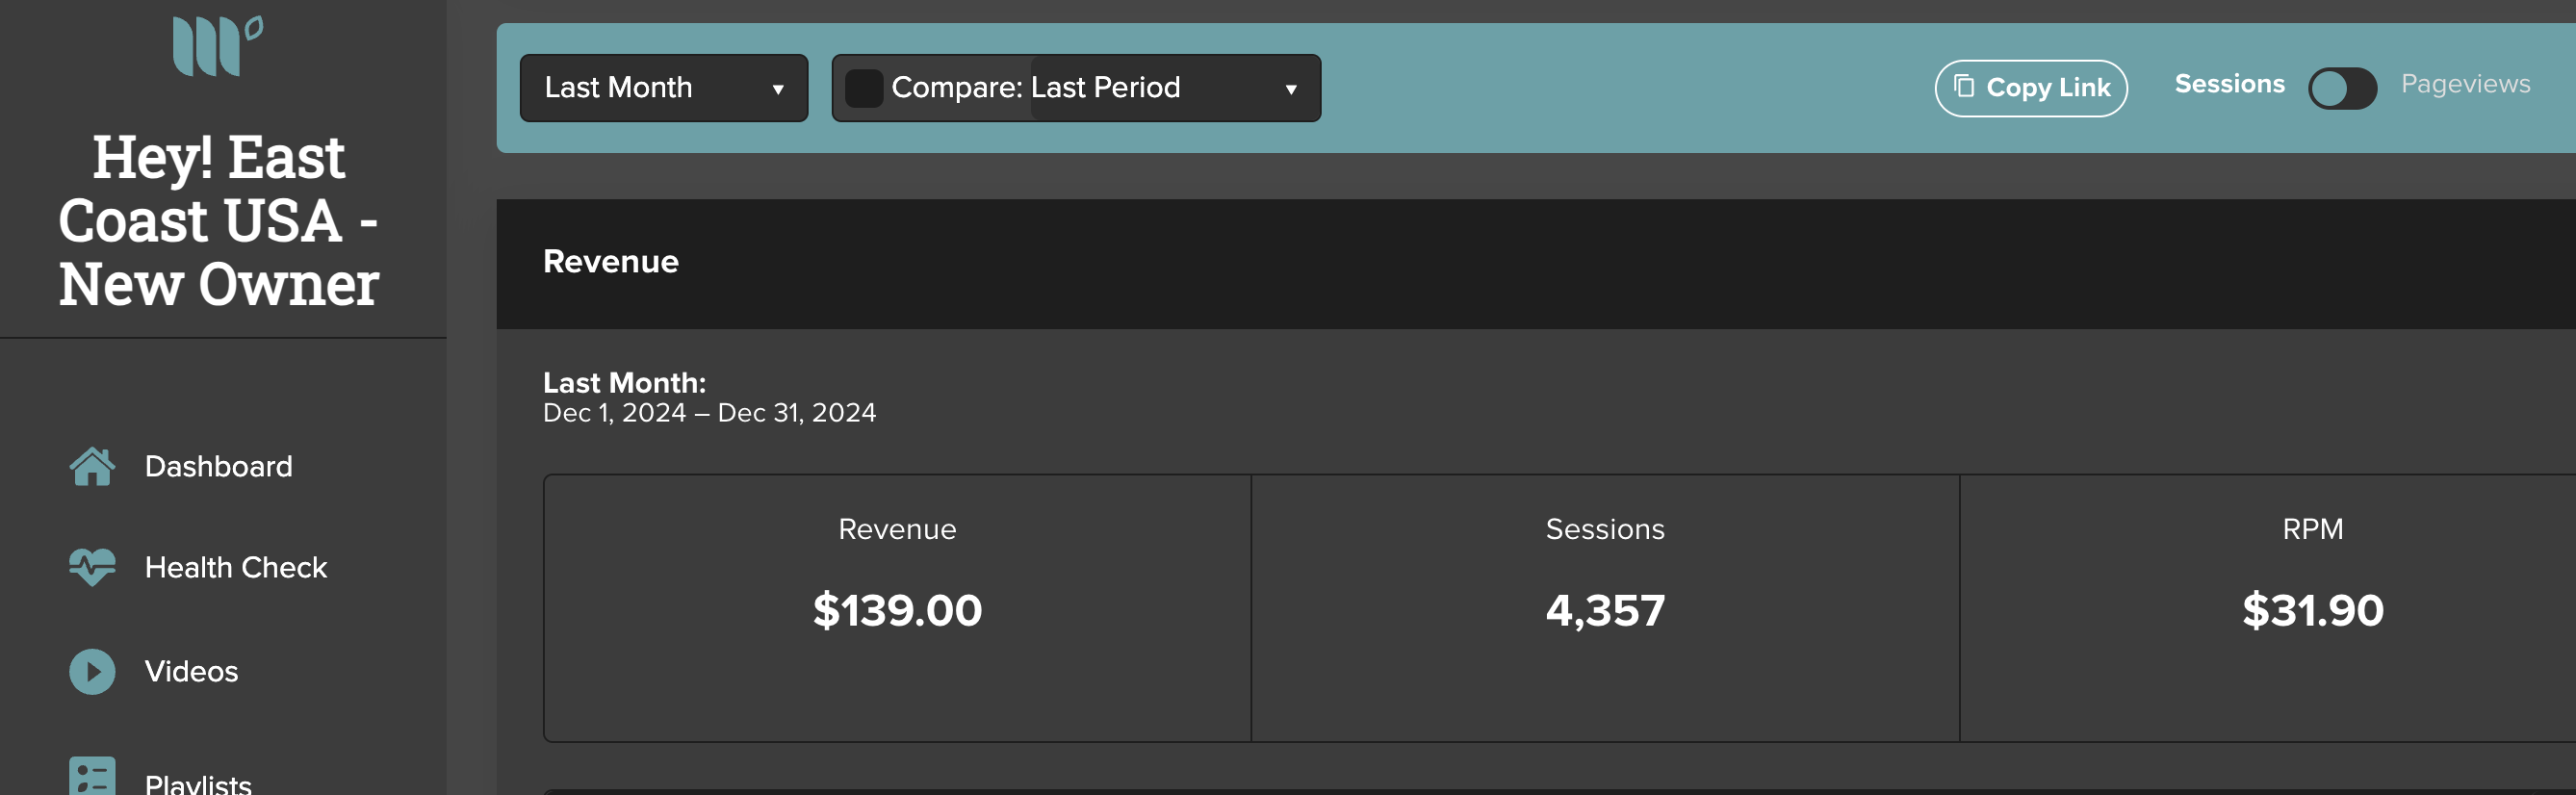Viewport: 2576px width, 795px height.
Task: Open Health Check menu item
Action: [x=236, y=567]
